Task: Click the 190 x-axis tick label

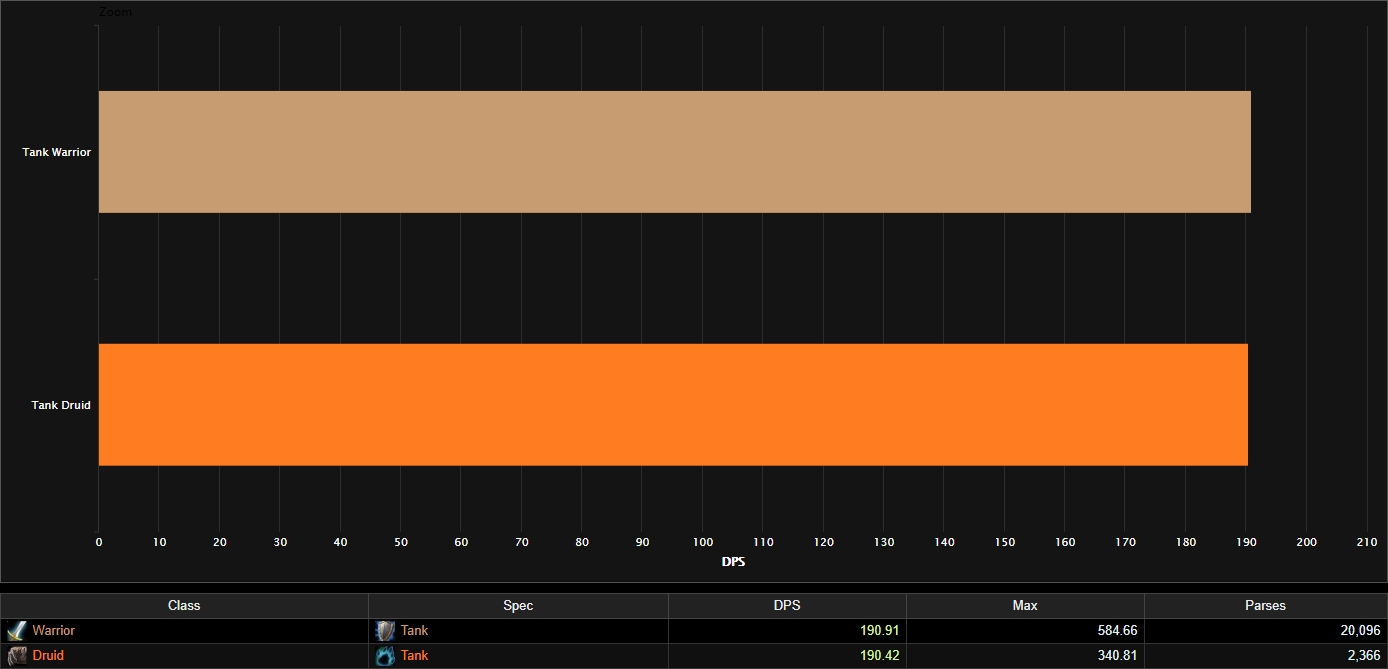Action: [x=1246, y=542]
